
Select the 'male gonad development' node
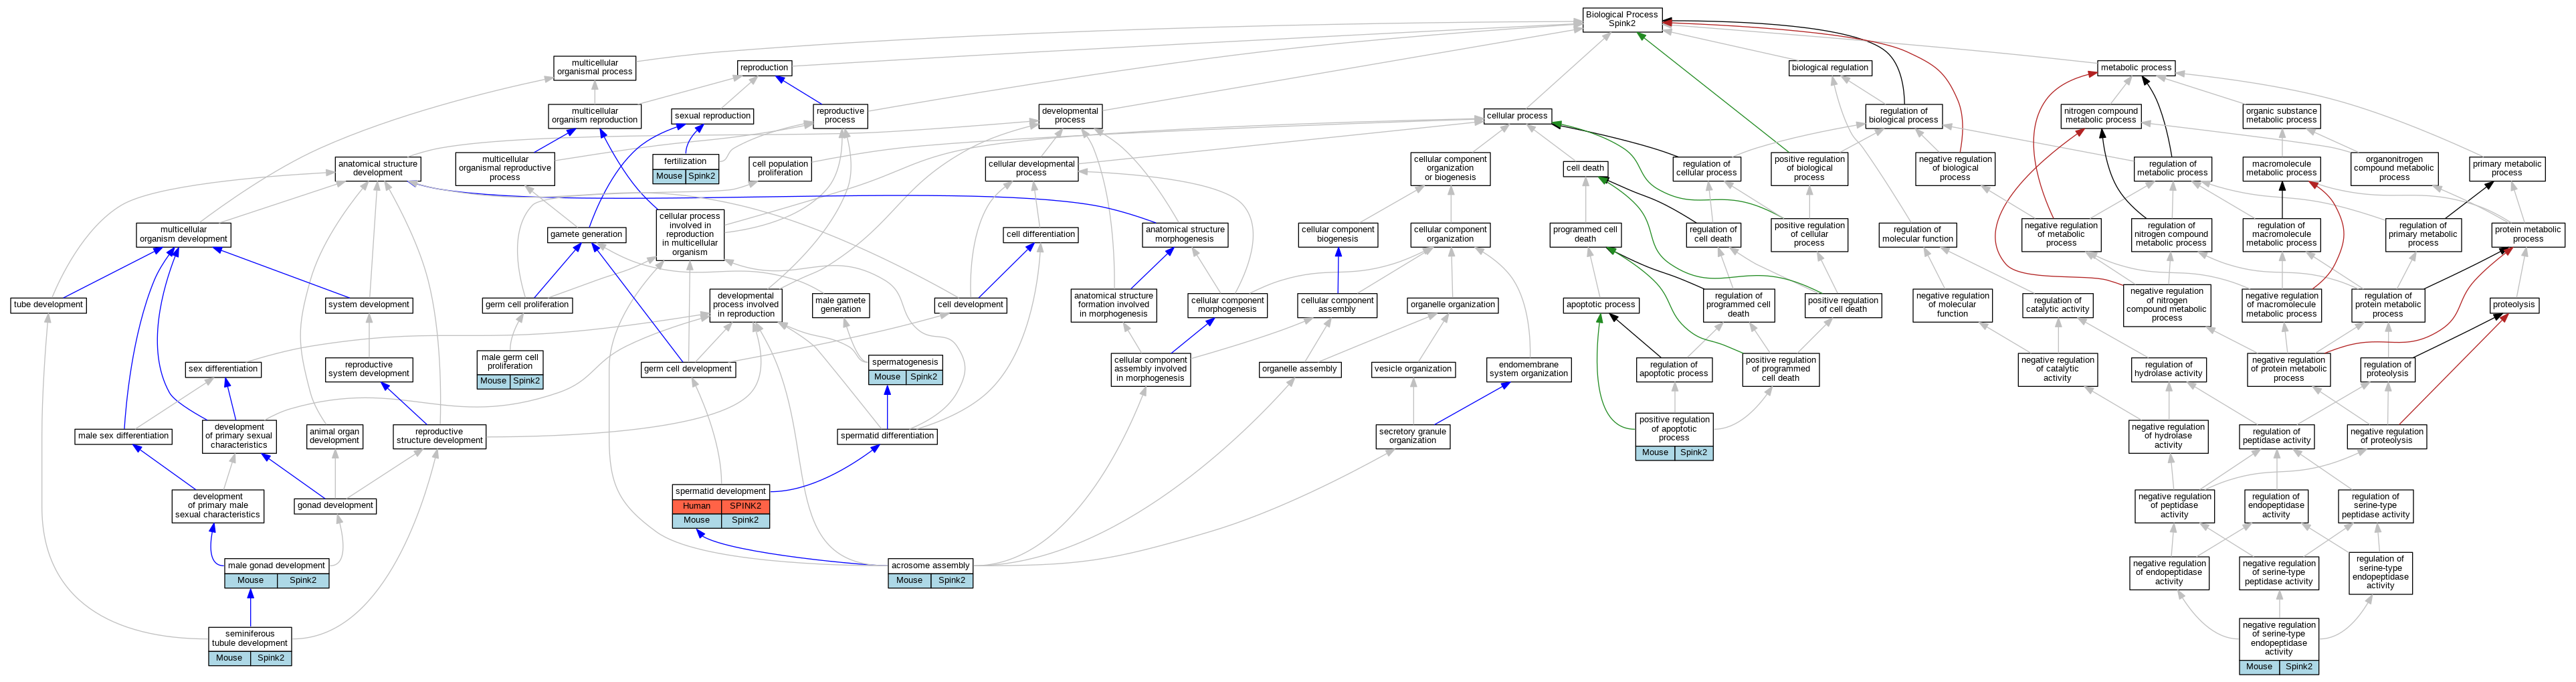(276, 566)
